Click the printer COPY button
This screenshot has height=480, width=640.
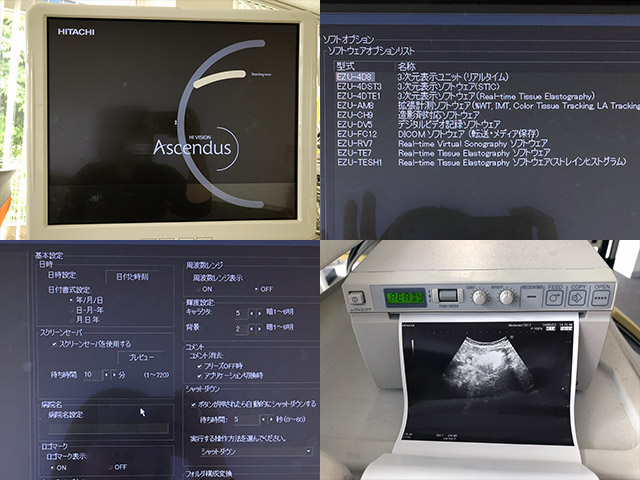[578, 298]
